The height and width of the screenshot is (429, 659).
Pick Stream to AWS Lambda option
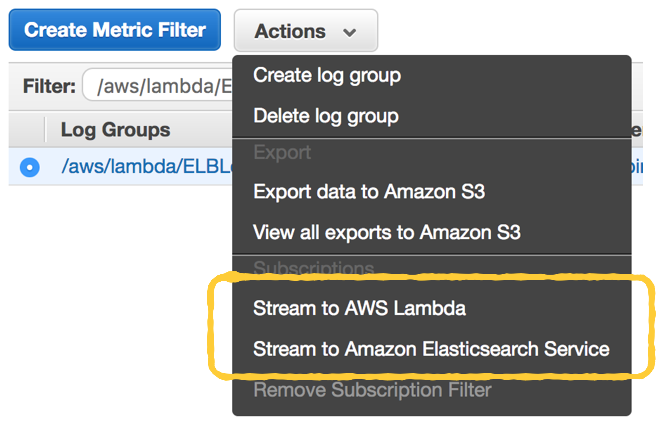click(x=359, y=309)
